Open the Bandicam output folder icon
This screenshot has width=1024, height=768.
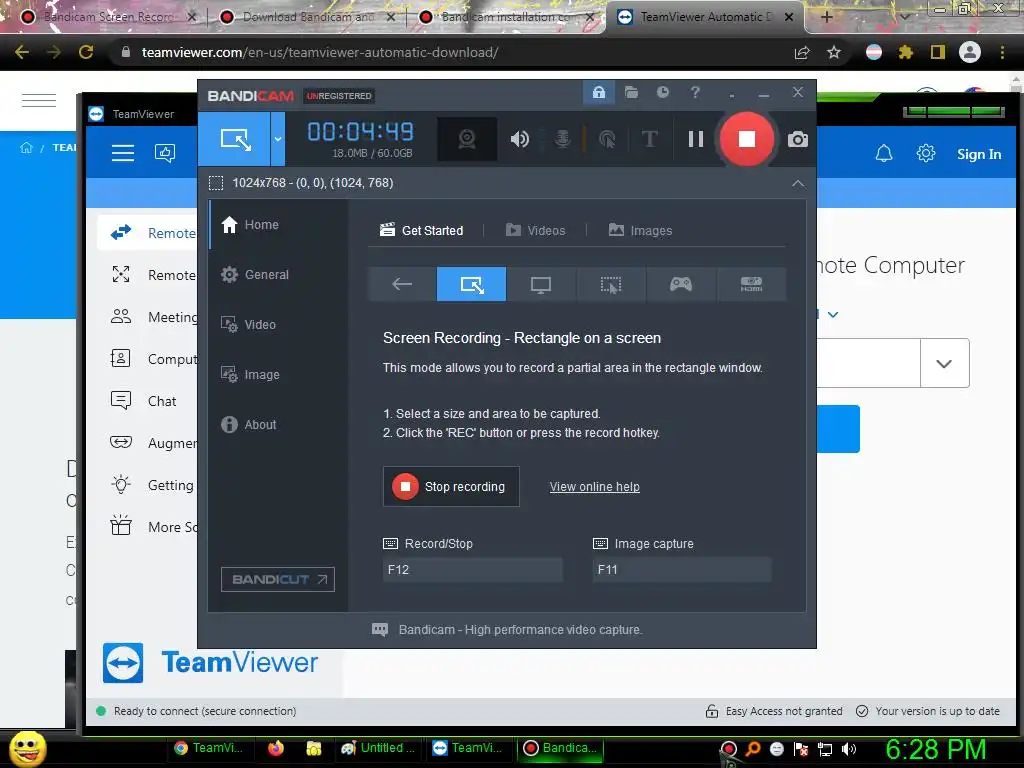(631, 93)
